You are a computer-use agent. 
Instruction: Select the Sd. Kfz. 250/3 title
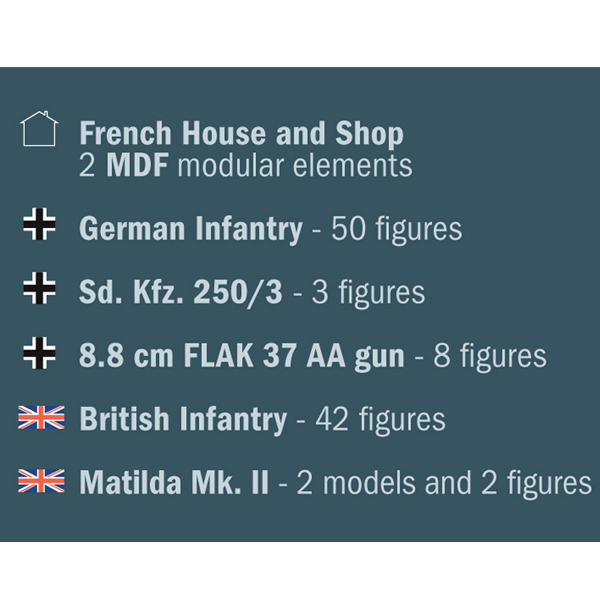point(181,292)
